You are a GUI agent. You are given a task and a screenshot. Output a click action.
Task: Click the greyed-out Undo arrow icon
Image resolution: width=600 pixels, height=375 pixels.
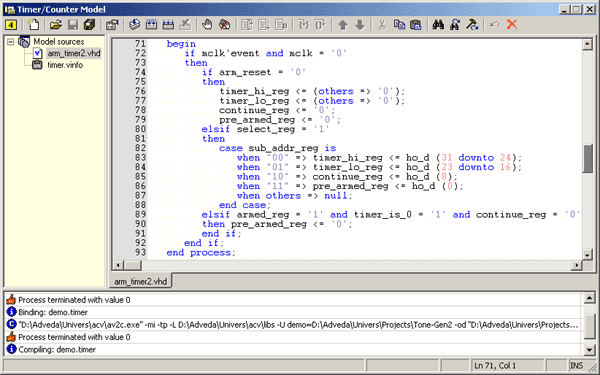pyautogui.click(x=494, y=25)
